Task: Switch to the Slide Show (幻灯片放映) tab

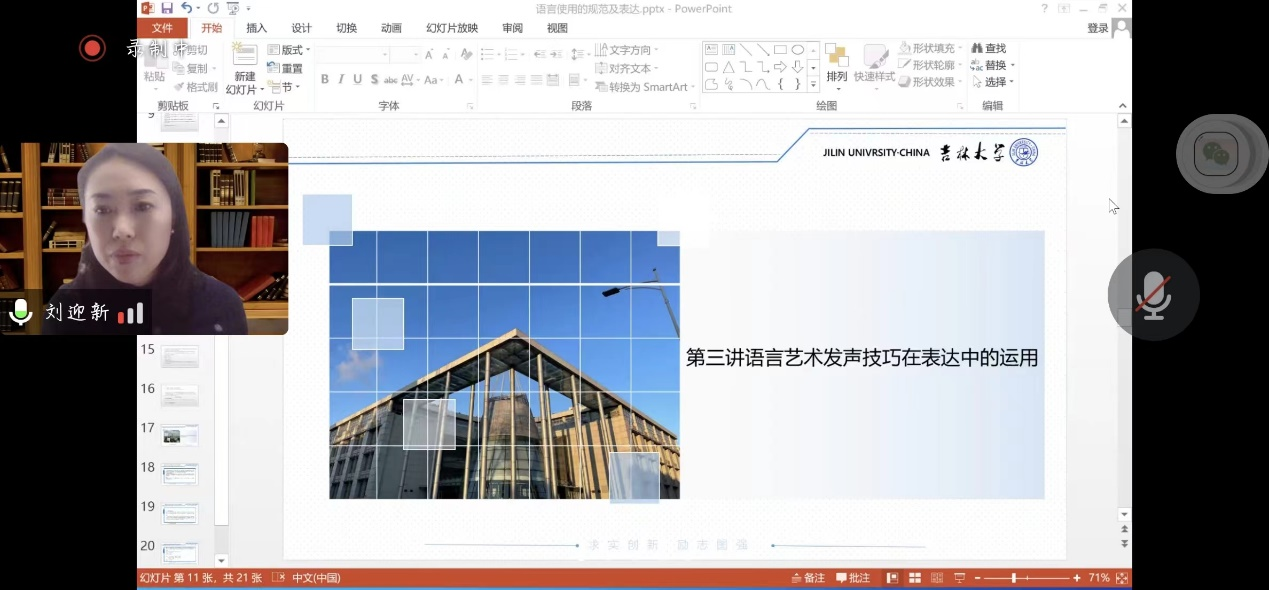Action: (451, 28)
